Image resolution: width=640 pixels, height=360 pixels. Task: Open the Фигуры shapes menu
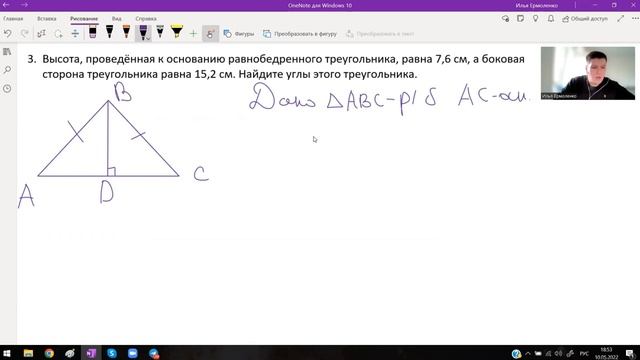pos(239,34)
